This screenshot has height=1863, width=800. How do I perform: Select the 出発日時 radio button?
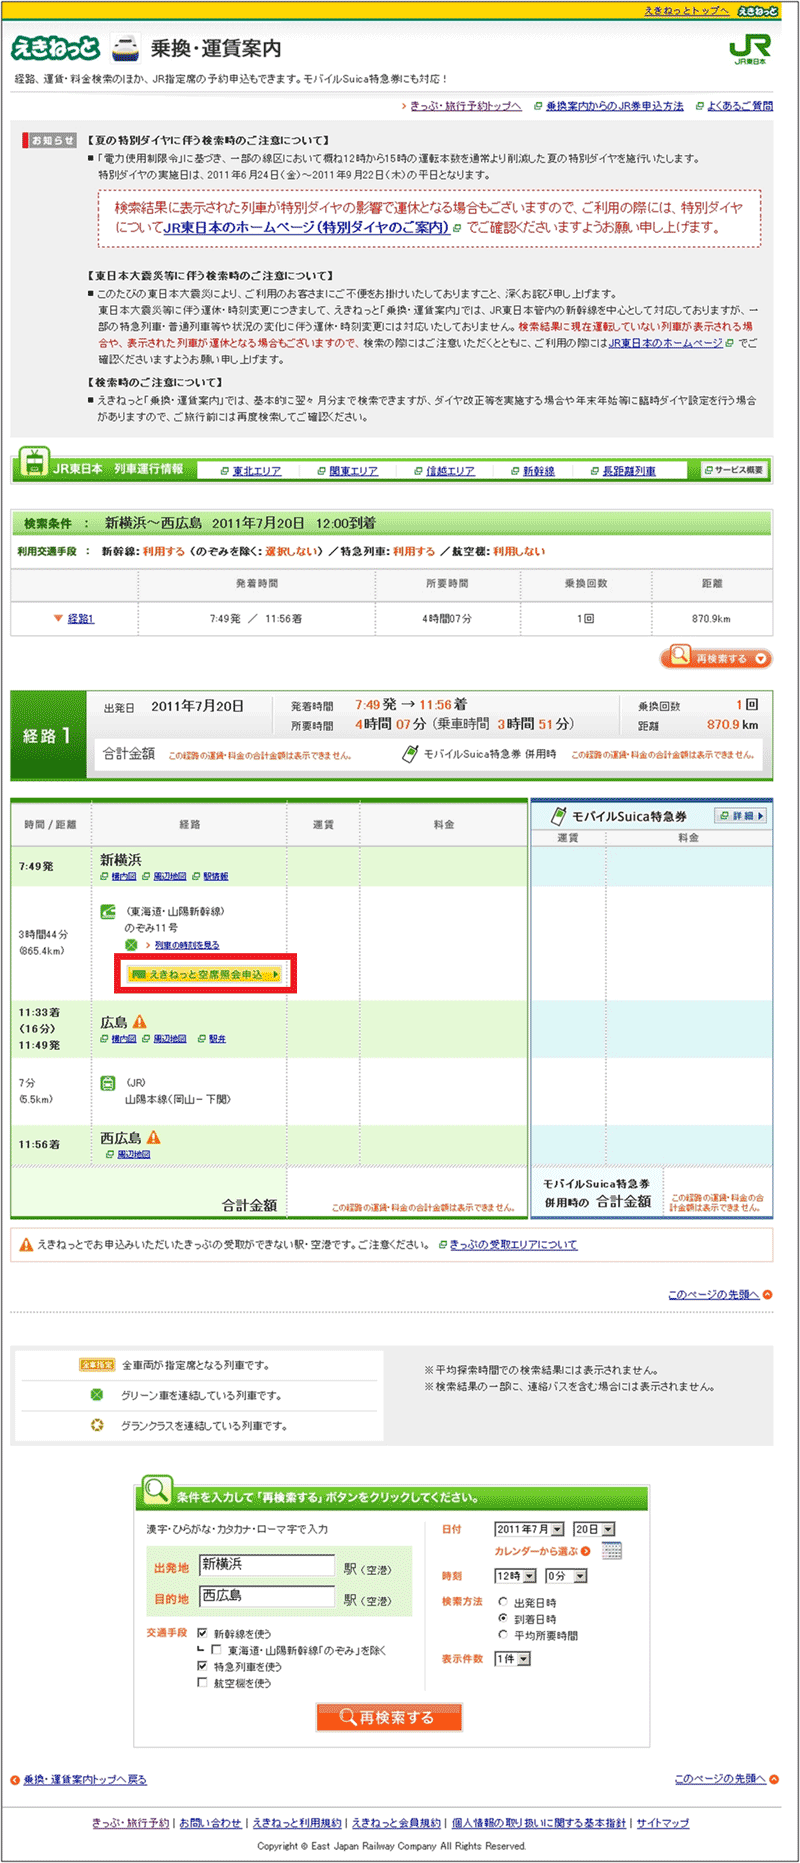pos(503,1602)
